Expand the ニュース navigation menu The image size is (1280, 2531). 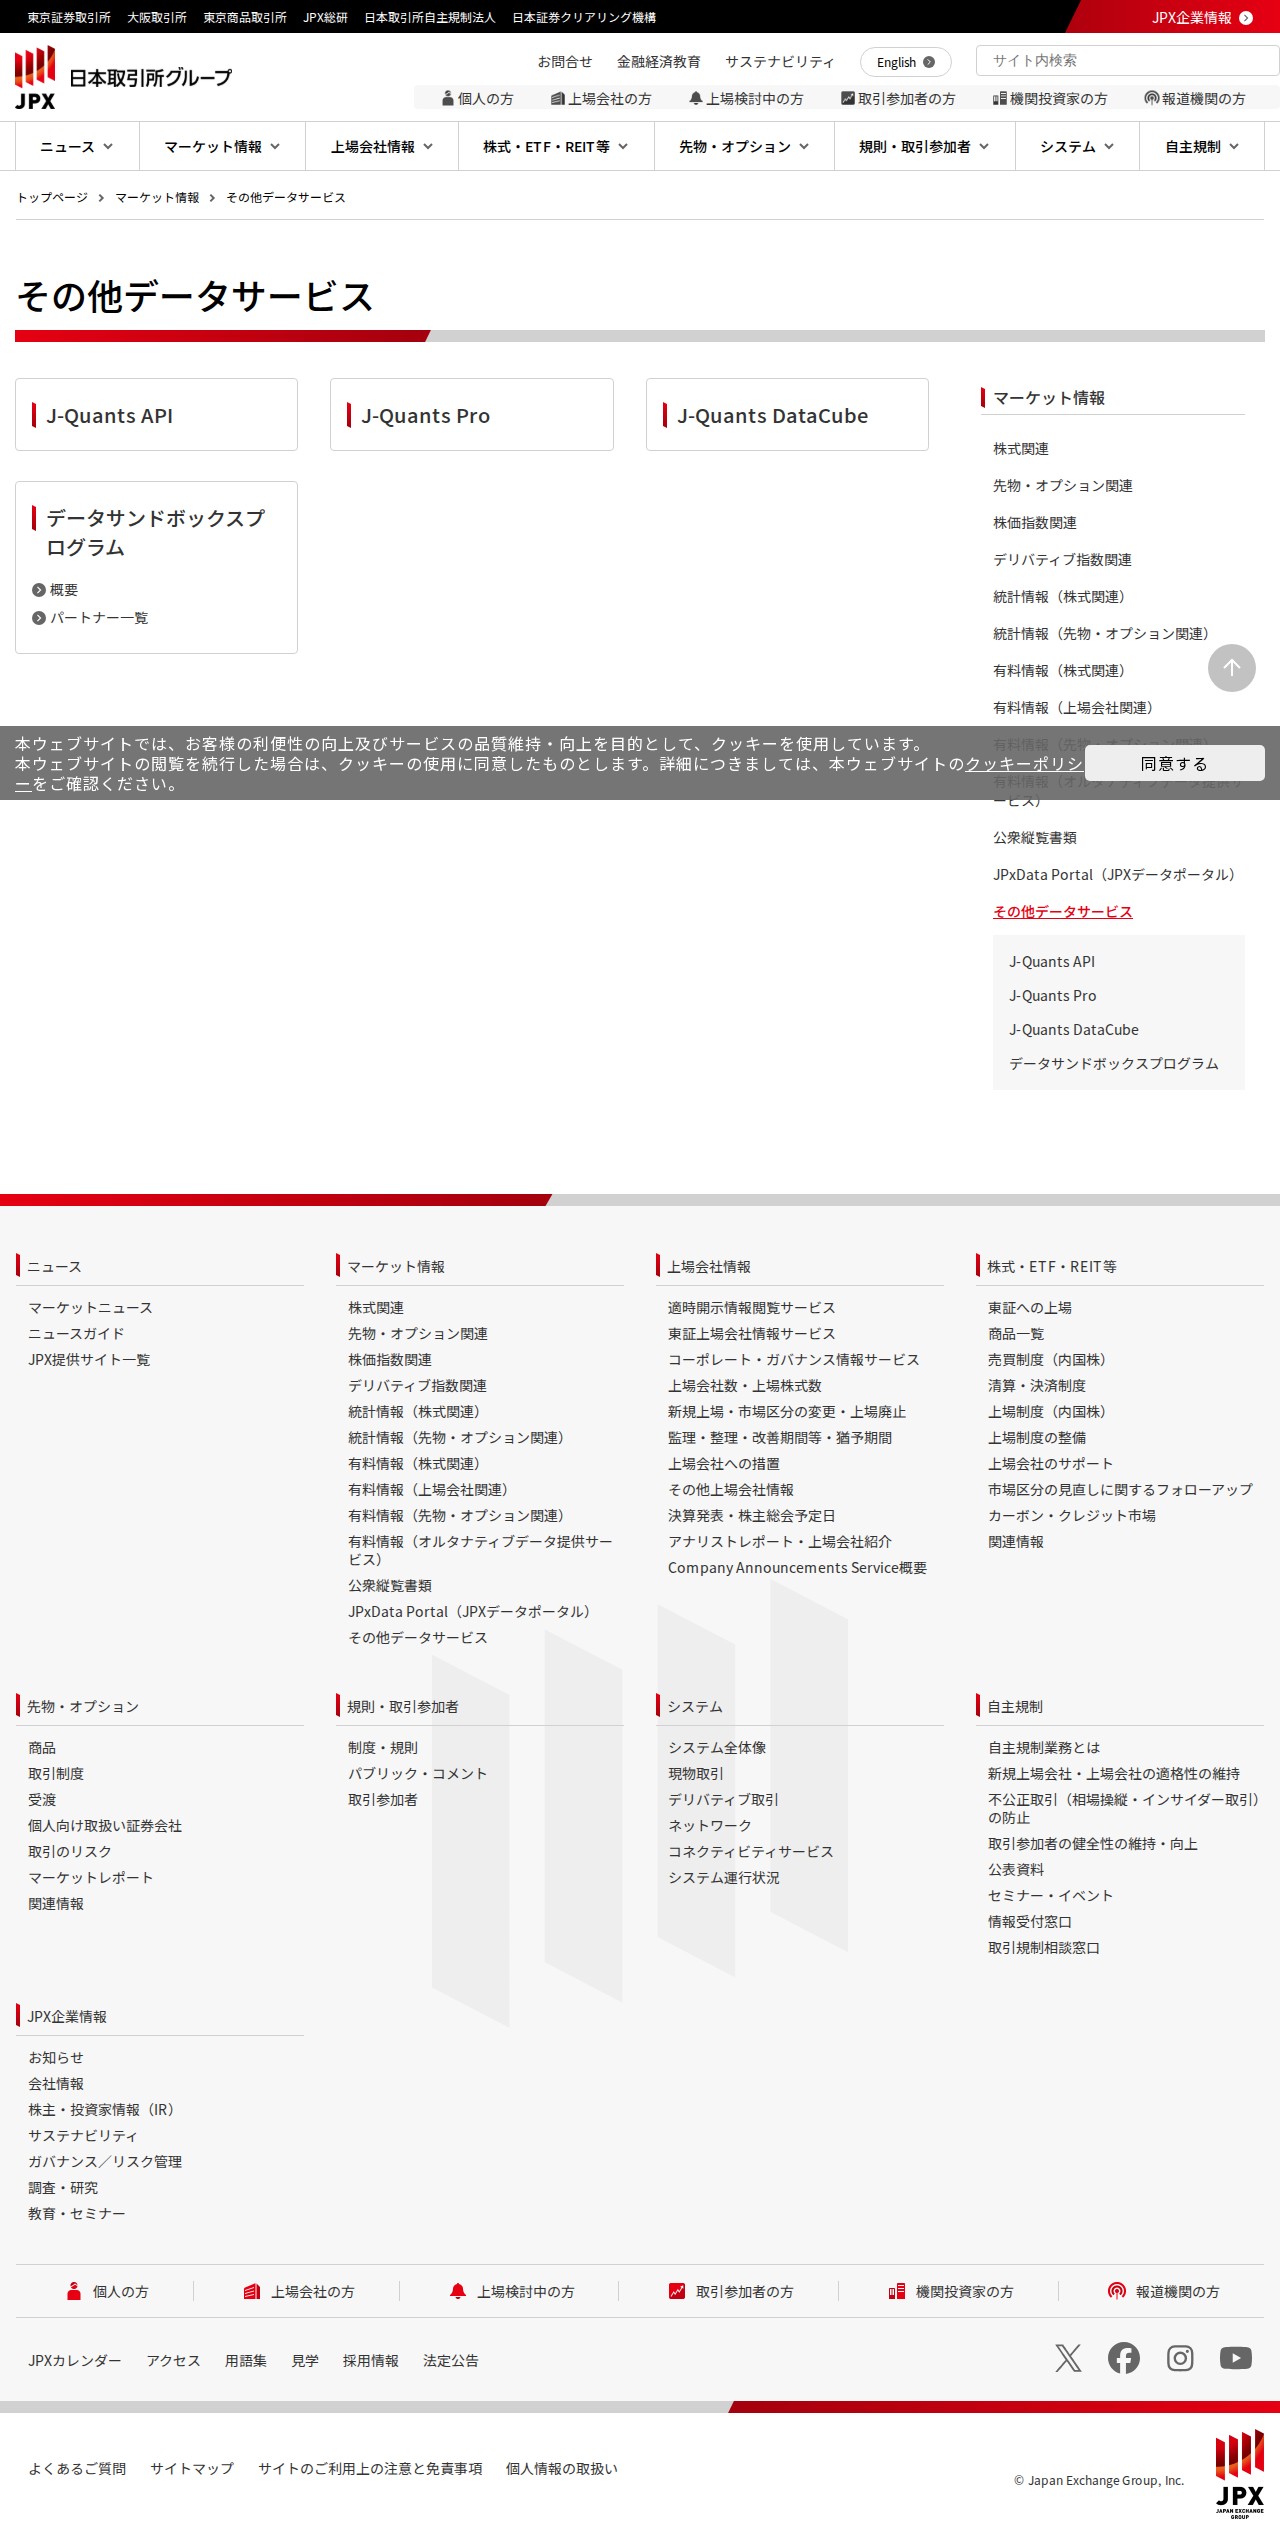click(77, 147)
